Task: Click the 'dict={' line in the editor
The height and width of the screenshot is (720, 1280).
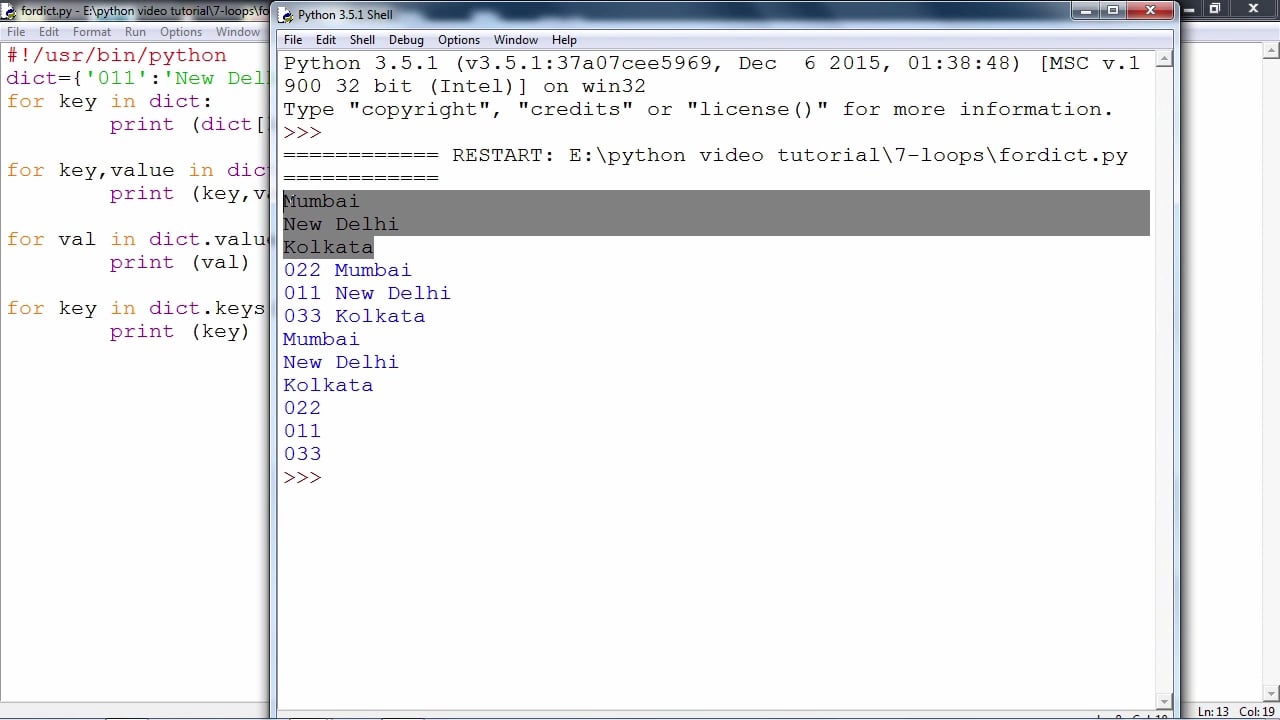Action: [x=138, y=78]
